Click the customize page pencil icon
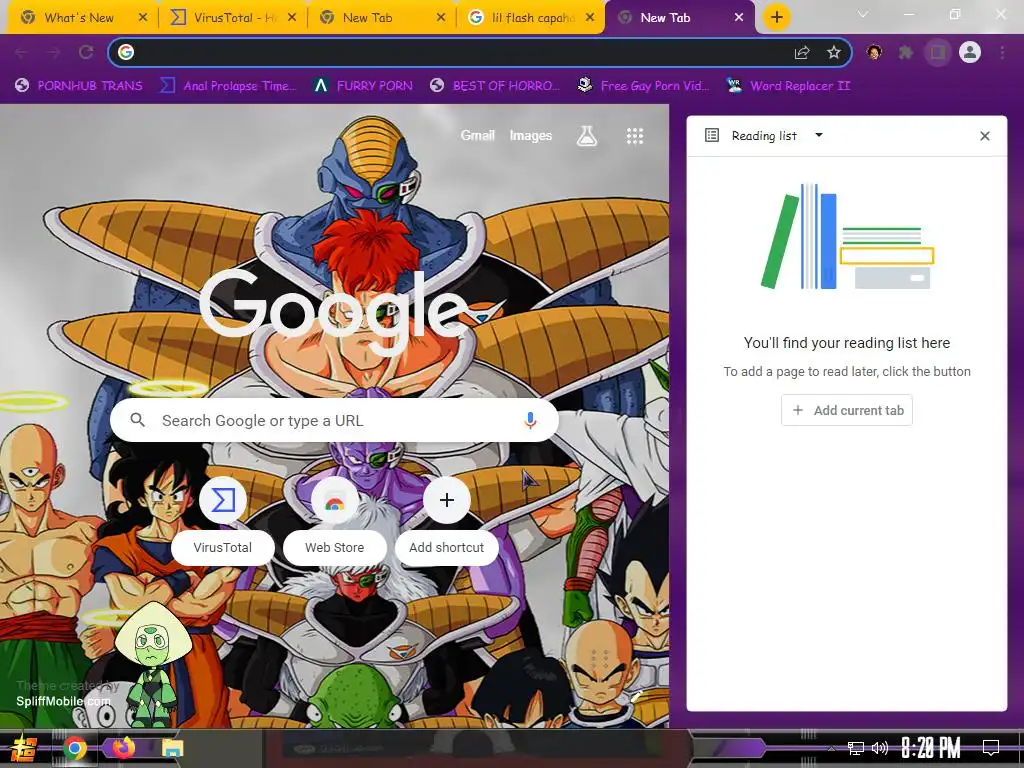This screenshot has width=1024, height=768. pyautogui.click(x=637, y=697)
